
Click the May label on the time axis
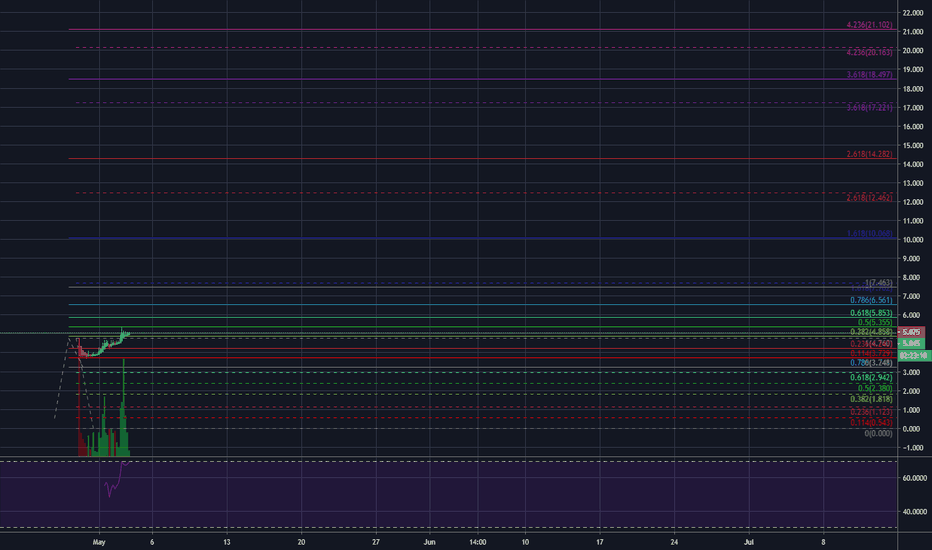(99, 542)
